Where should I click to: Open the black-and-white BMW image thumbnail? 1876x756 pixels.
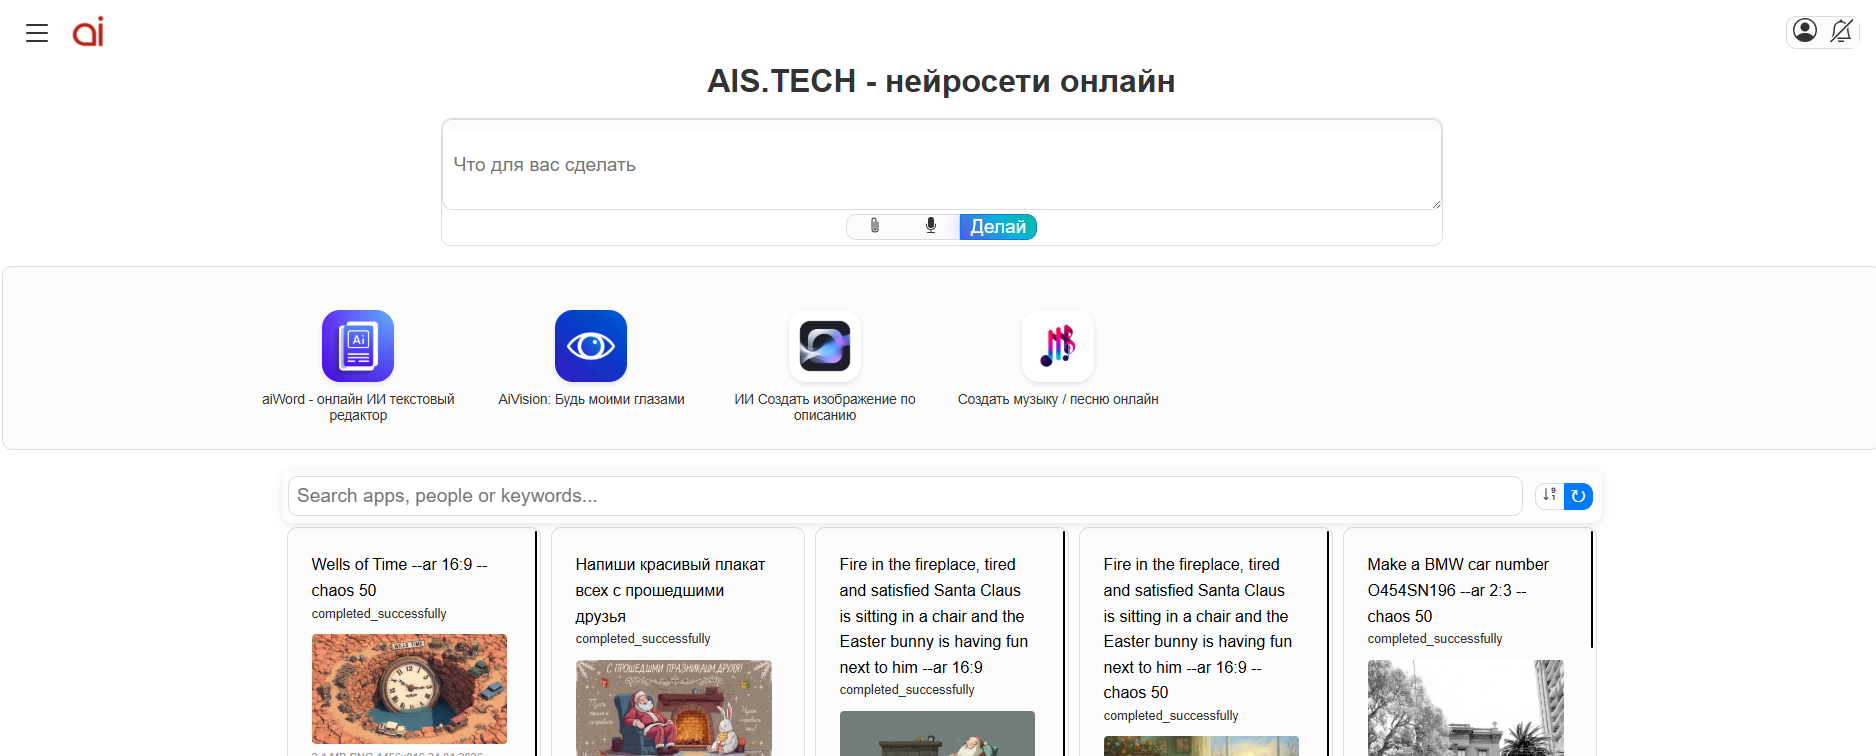(x=1465, y=707)
